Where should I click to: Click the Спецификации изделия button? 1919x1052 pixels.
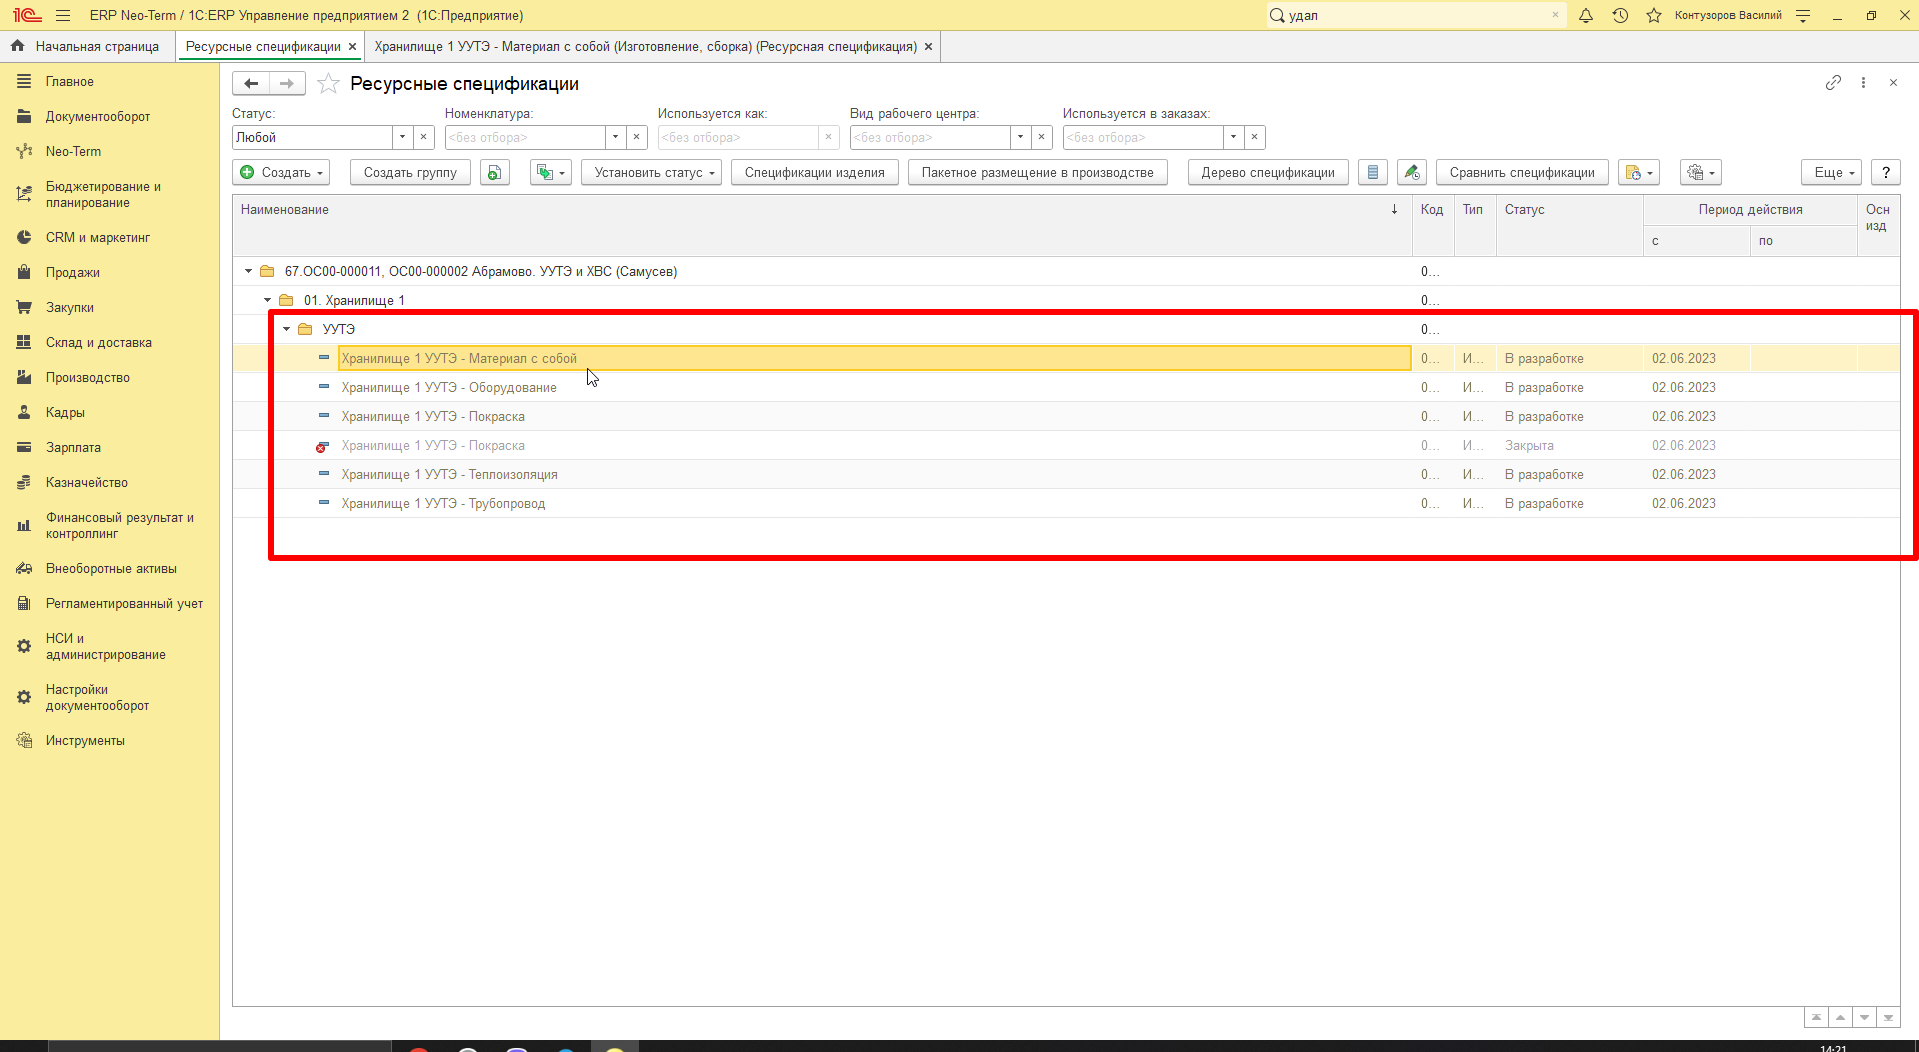pos(814,172)
